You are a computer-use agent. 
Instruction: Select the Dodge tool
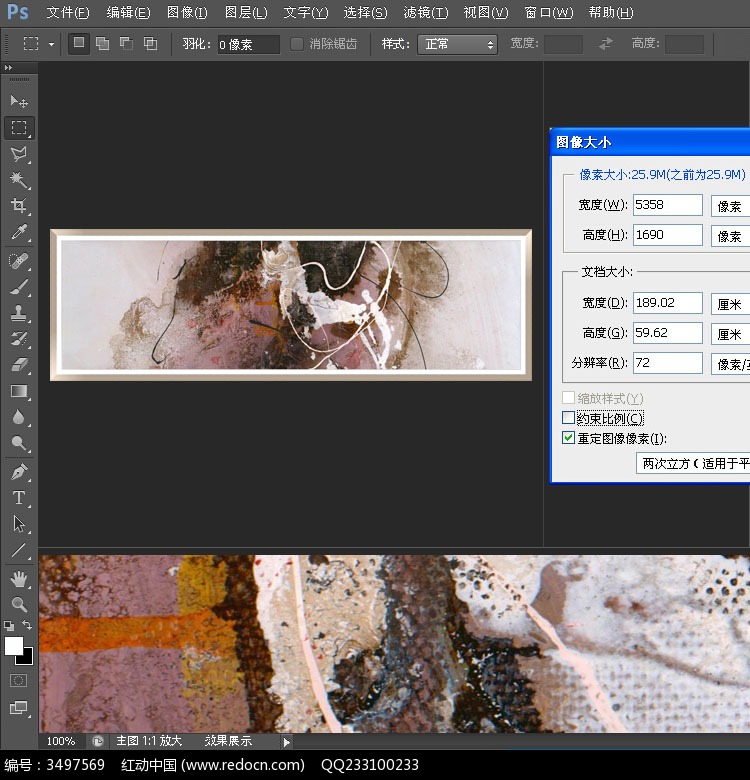pos(19,443)
